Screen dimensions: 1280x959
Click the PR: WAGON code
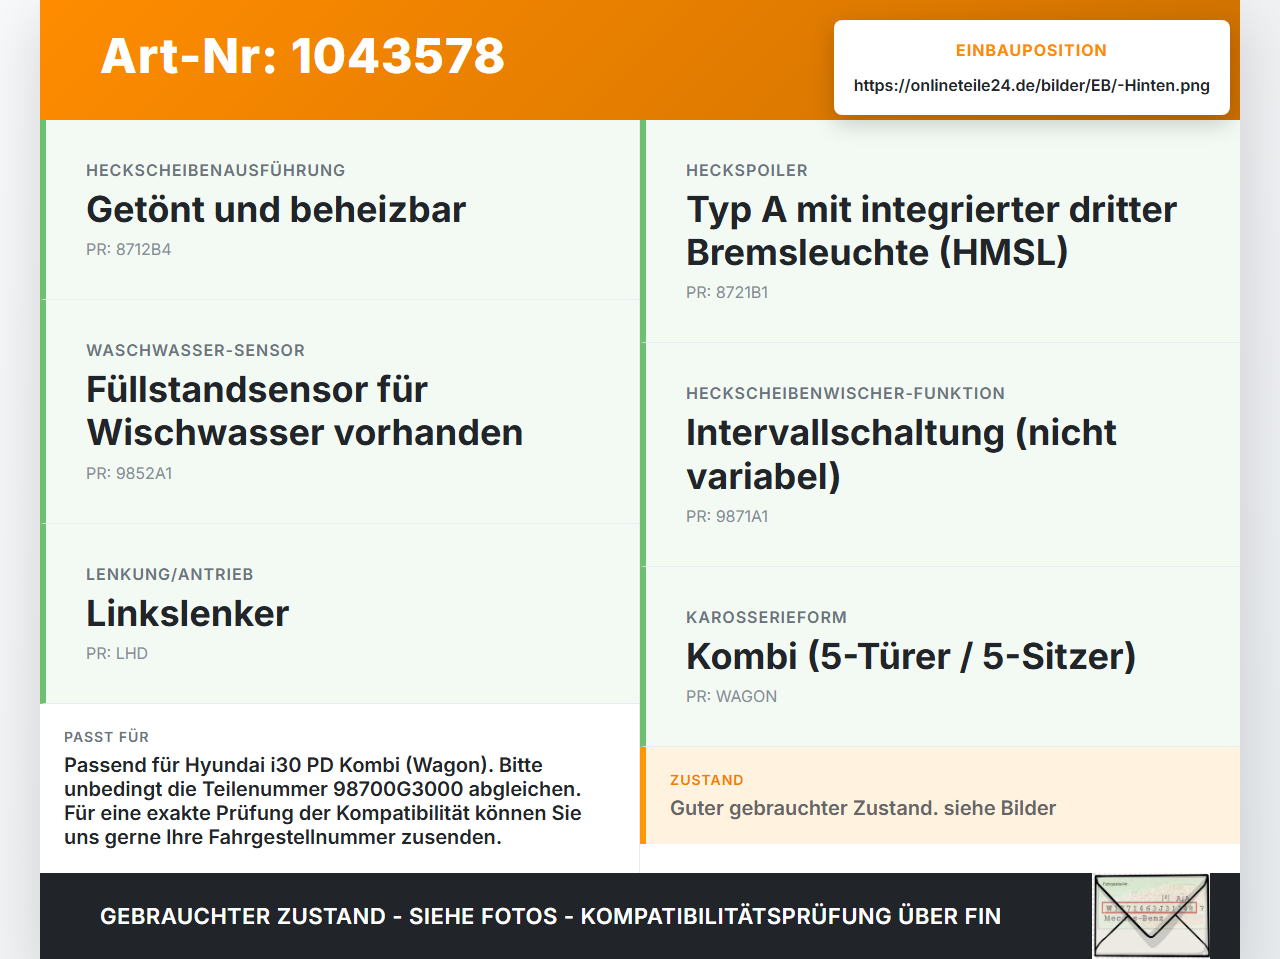coord(731,696)
